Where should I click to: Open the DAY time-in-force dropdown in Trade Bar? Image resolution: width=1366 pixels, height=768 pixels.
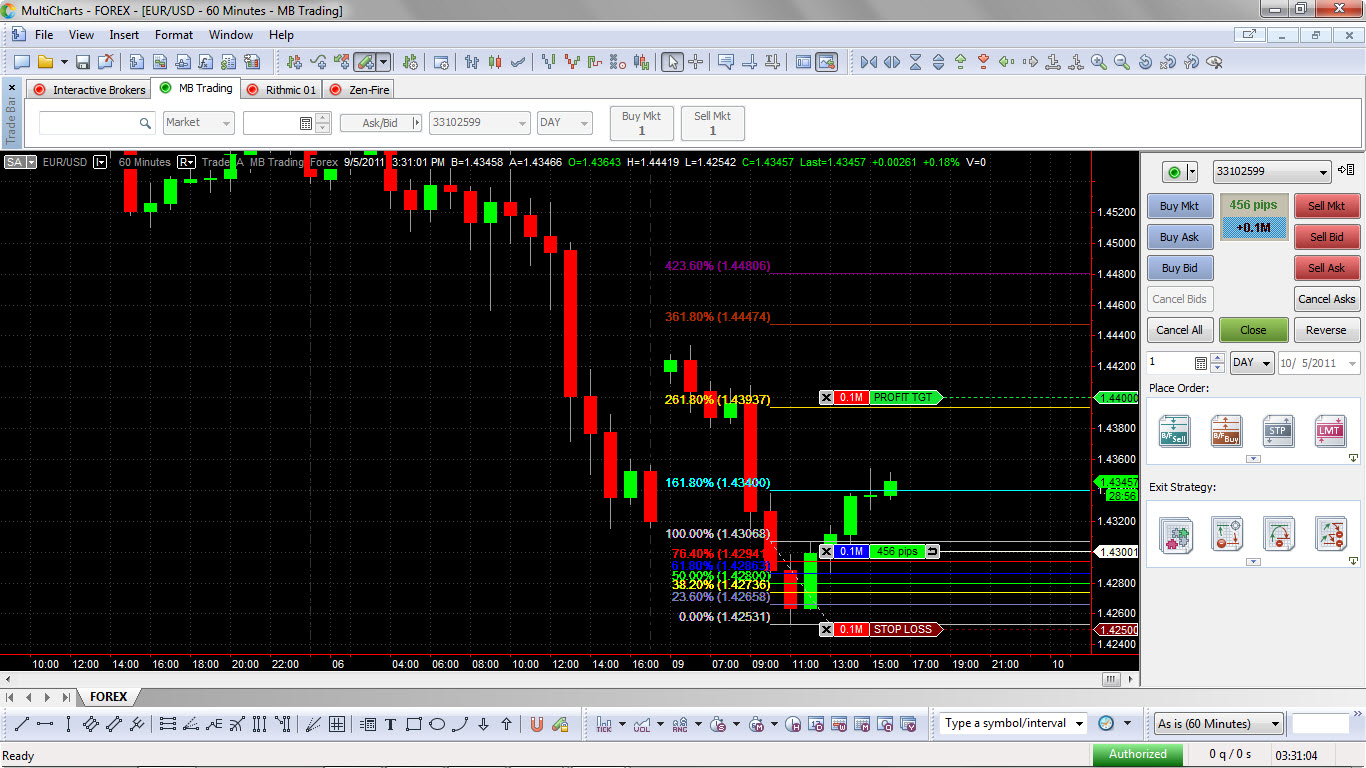pyautogui.click(x=565, y=123)
